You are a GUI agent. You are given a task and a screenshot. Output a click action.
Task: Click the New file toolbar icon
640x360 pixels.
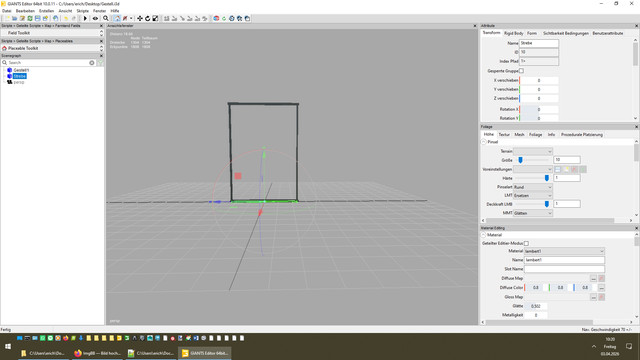pos(7,18)
